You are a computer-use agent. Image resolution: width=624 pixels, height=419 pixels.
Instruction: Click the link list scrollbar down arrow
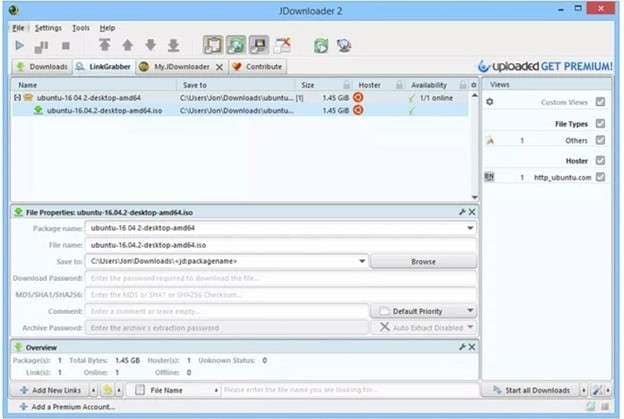[x=474, y=197]
